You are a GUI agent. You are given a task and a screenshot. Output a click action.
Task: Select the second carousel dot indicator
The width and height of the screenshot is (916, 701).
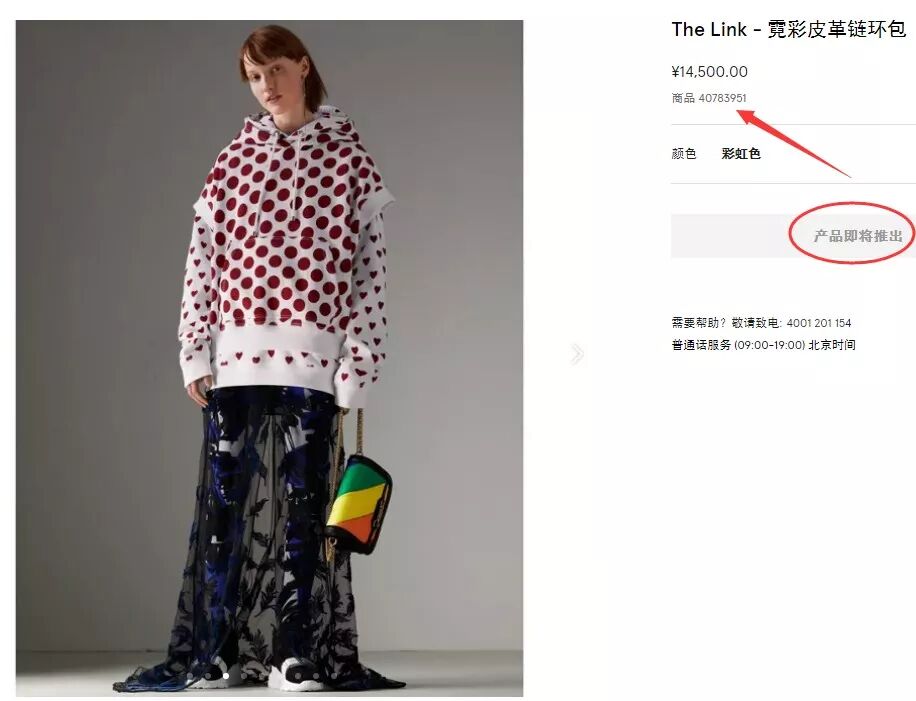208,676
